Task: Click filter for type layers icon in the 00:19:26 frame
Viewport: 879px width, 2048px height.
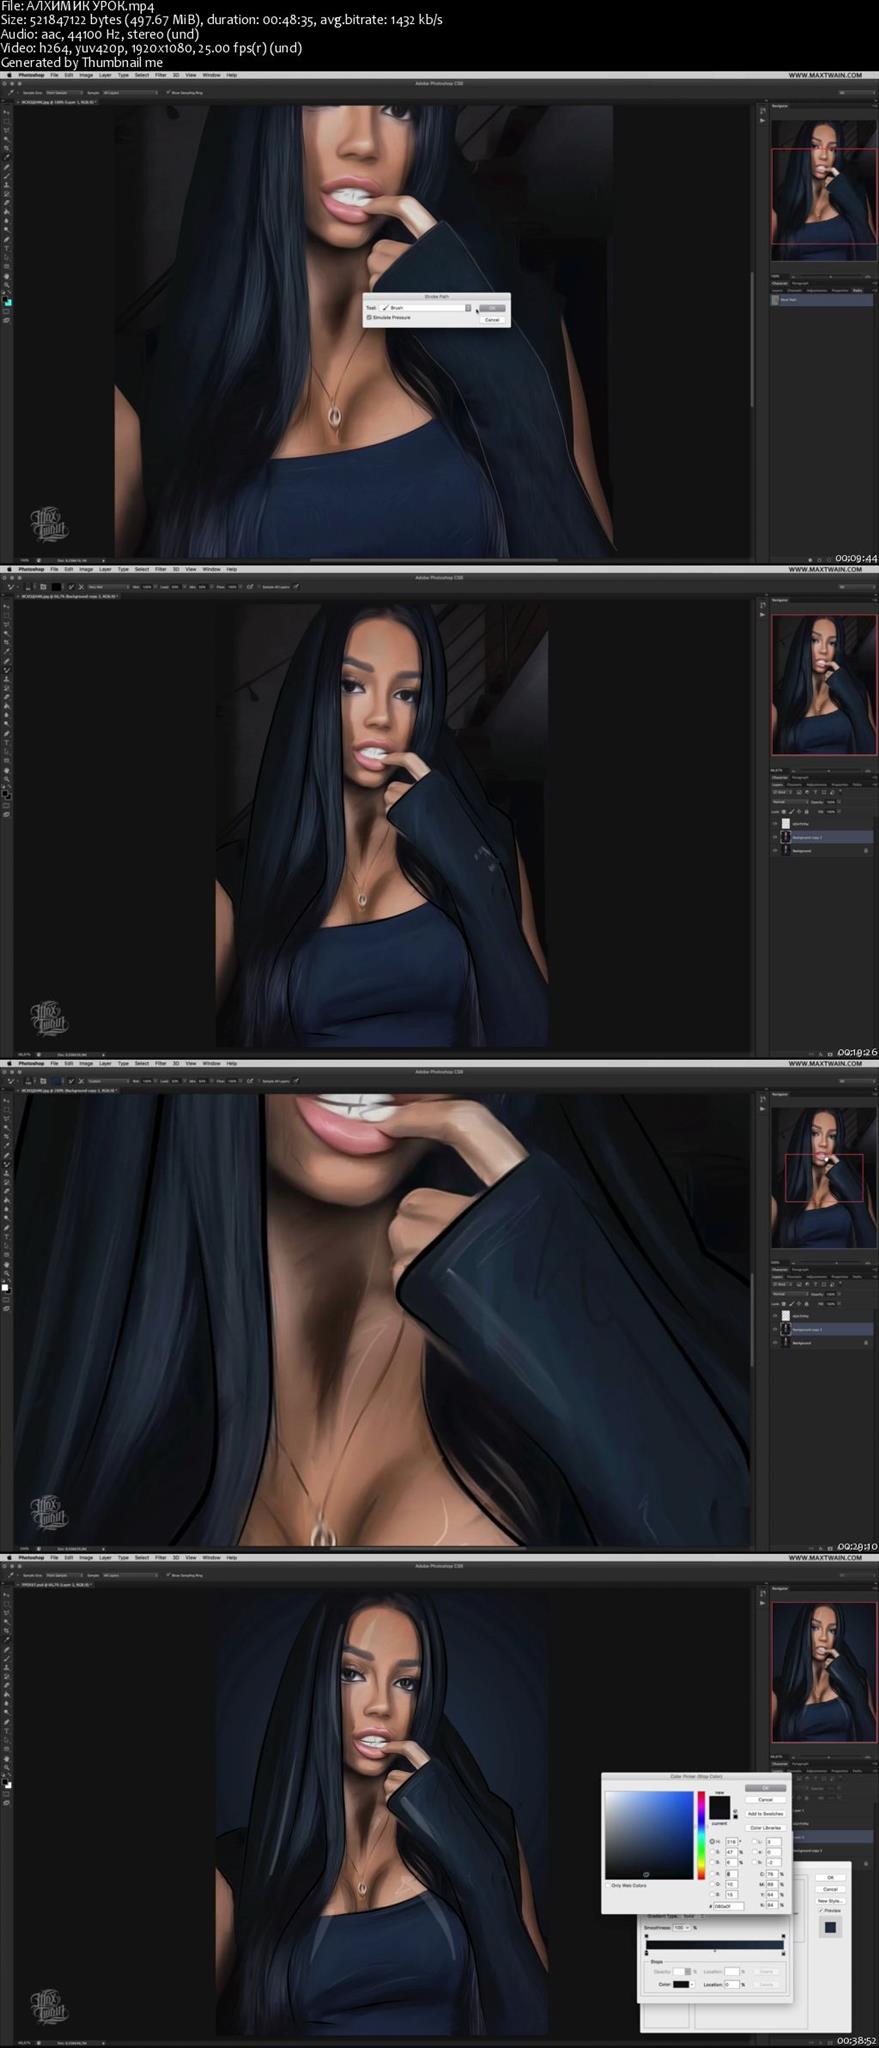Action: (x=815, y=792)
